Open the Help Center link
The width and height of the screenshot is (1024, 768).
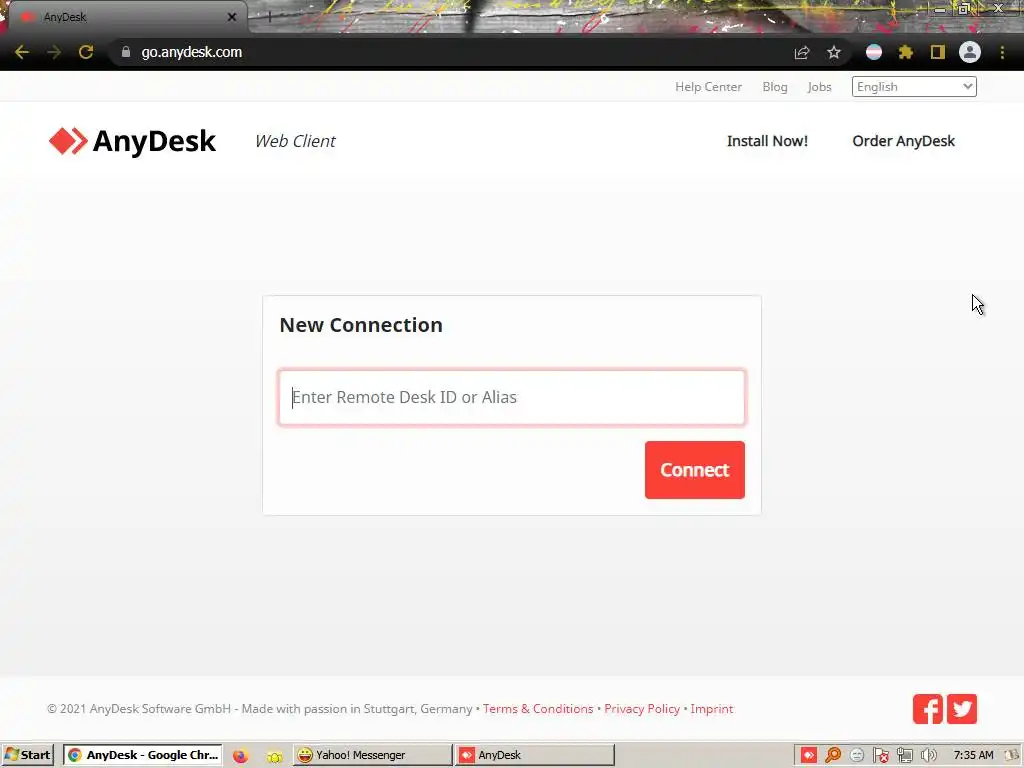[709, 87]
